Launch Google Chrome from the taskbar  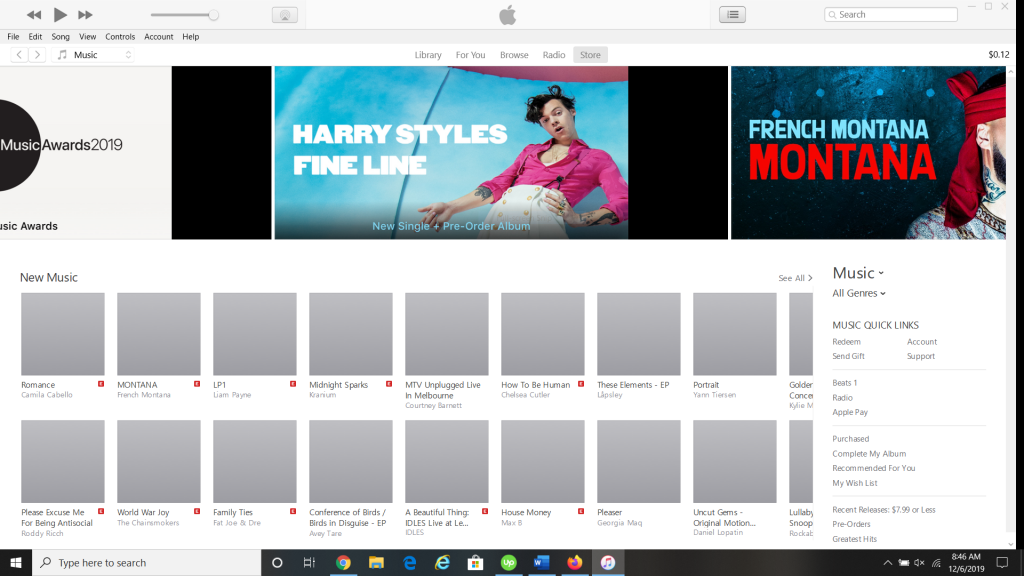tap(343, 562)
